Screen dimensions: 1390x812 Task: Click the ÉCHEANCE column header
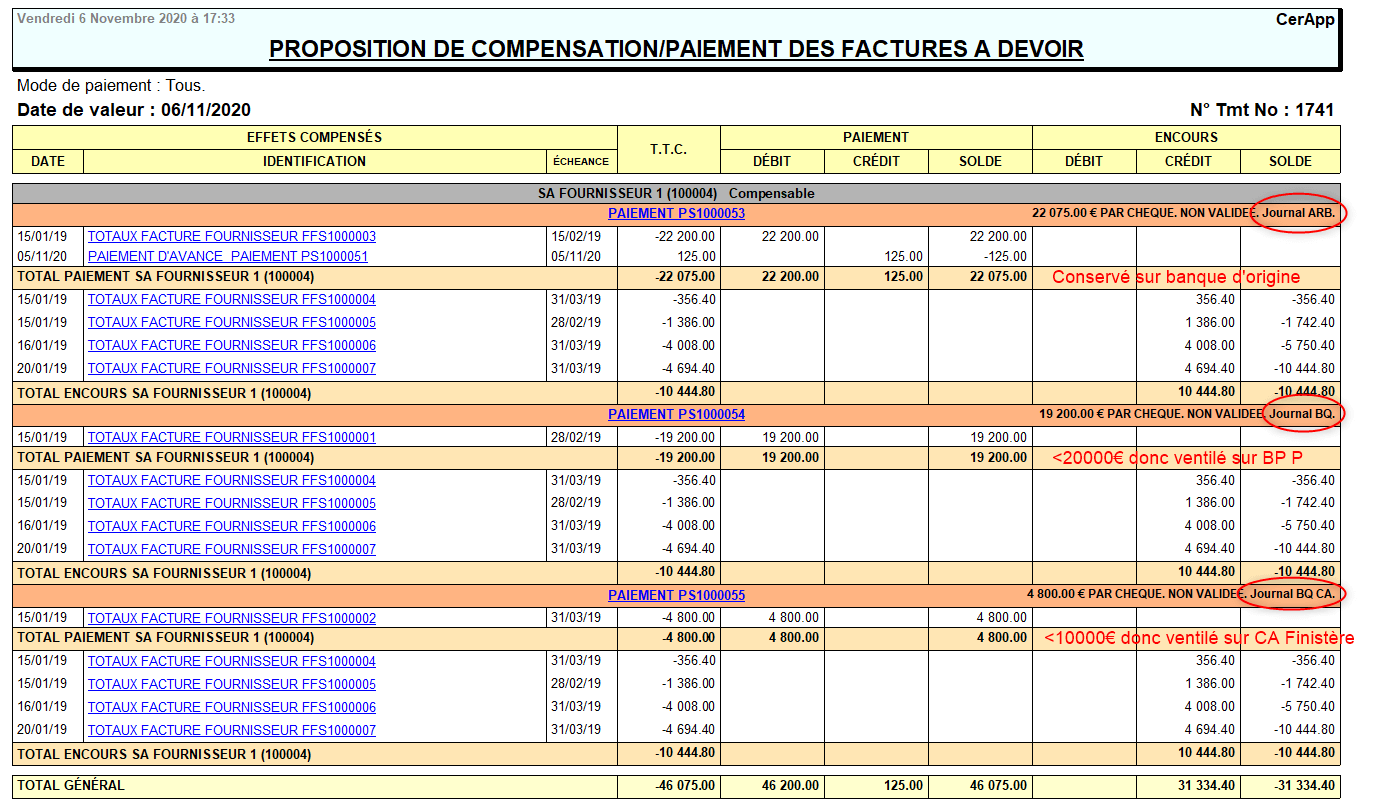tap(581, 161)
